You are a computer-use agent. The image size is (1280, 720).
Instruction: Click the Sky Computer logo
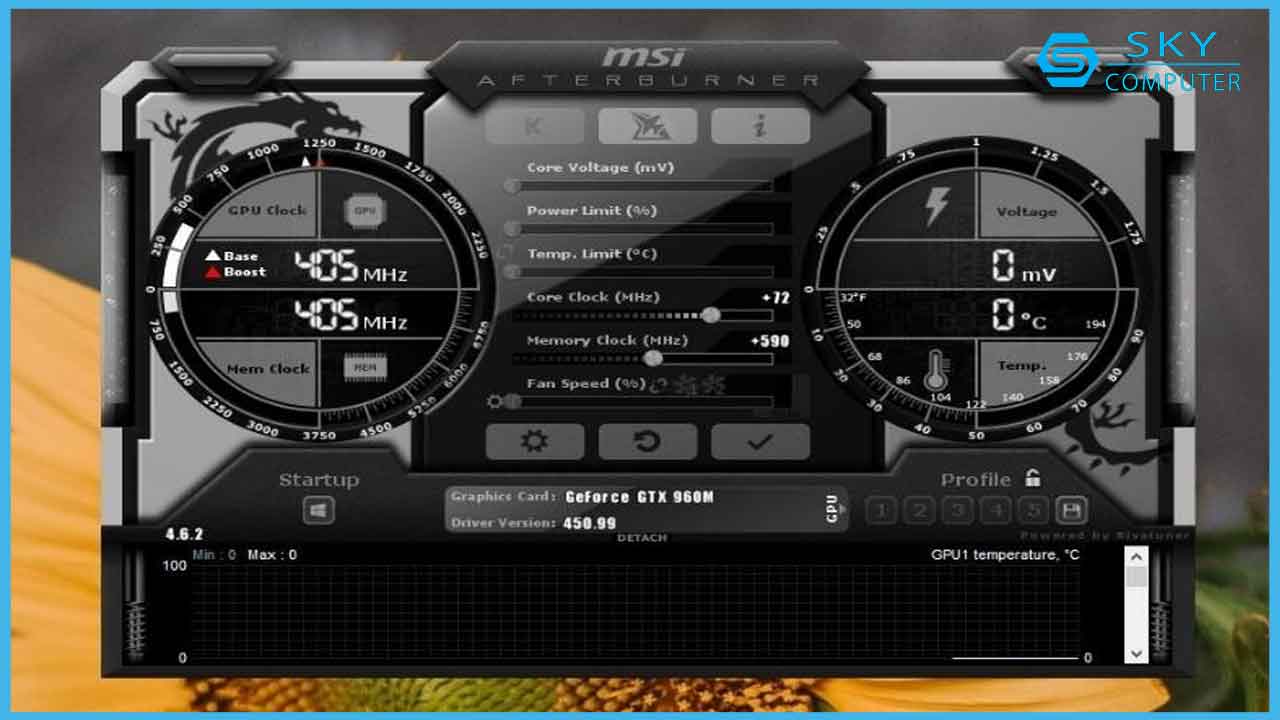pos(1138,61)
